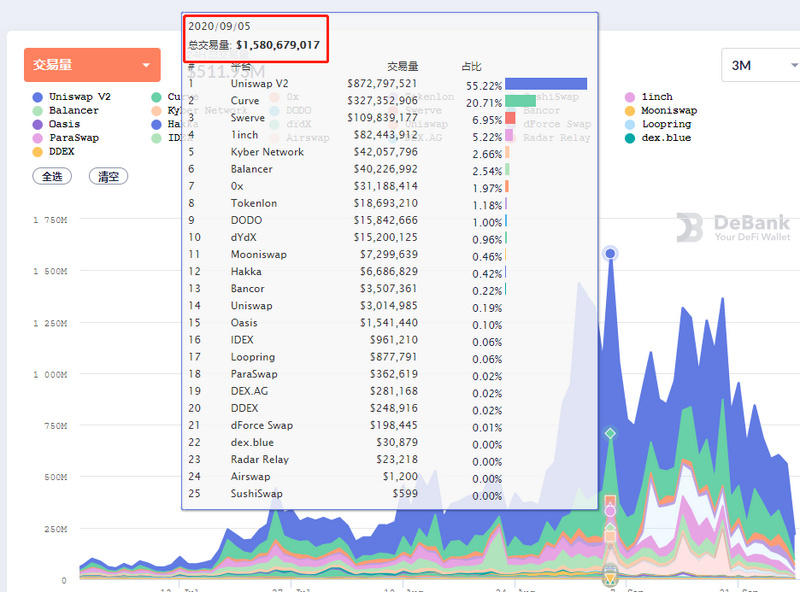This screenshot has width=800, height=592.
Task: Select the orange 交易量 tab
Action: point(92,64)
